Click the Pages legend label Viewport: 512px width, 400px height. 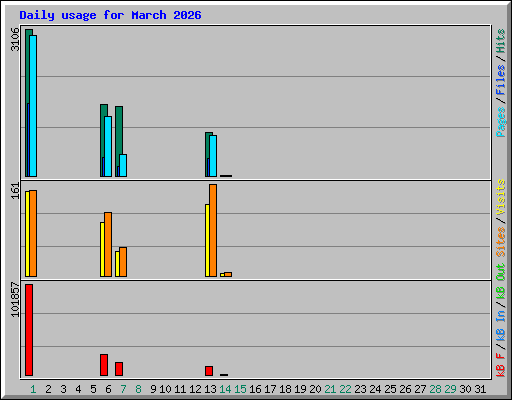[x=501, y=122]
